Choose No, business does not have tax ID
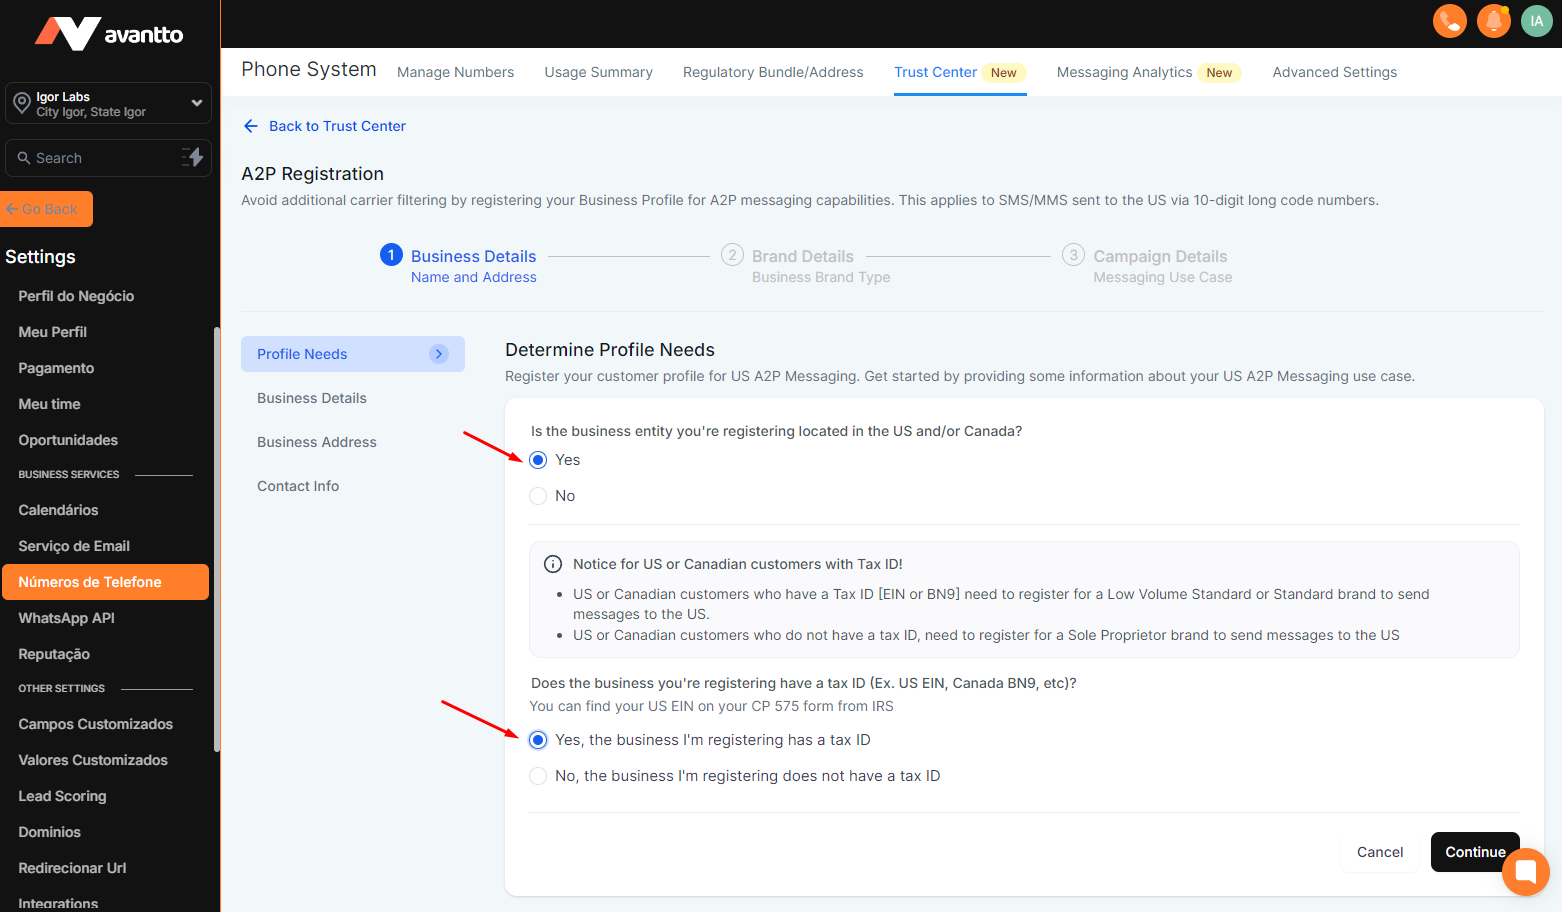The height and width of the screenshot is (912, 1562). (538, 776)
